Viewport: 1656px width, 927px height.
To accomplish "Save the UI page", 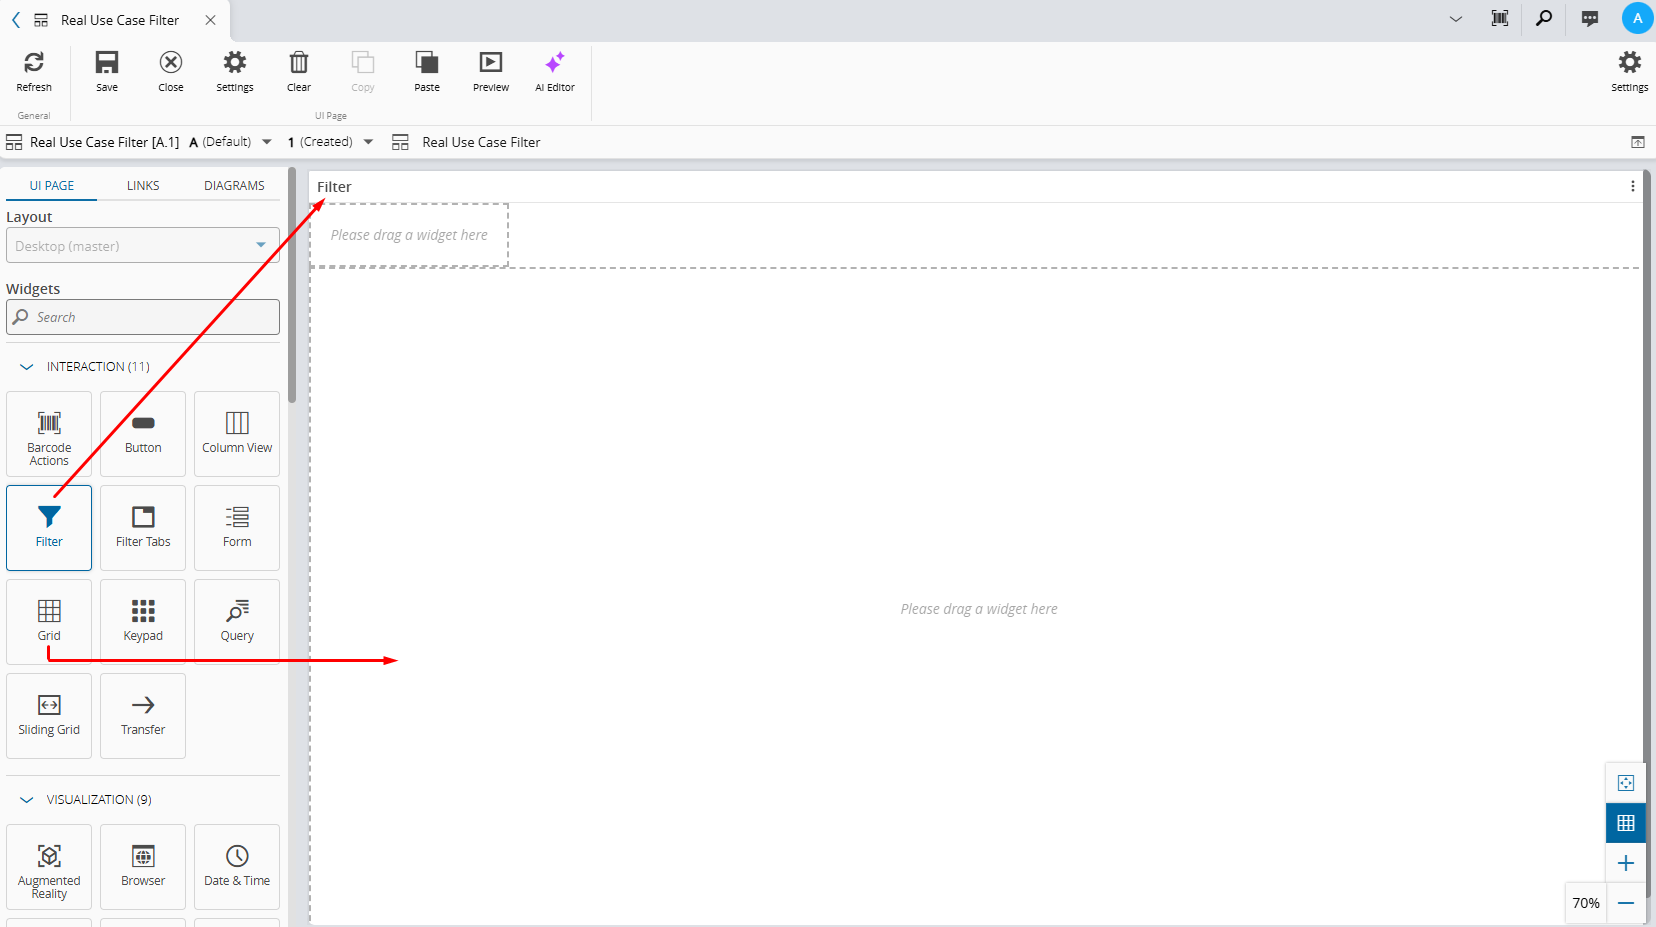I will coord(107,71).
